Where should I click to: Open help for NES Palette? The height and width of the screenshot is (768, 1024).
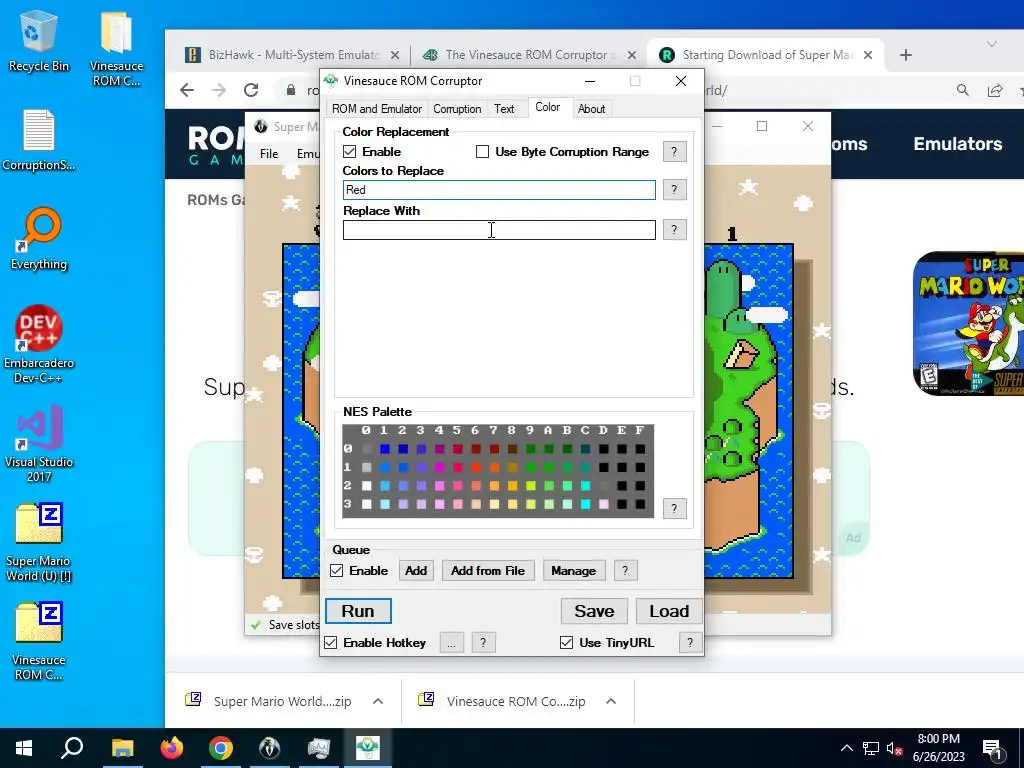tap(674, 509)
